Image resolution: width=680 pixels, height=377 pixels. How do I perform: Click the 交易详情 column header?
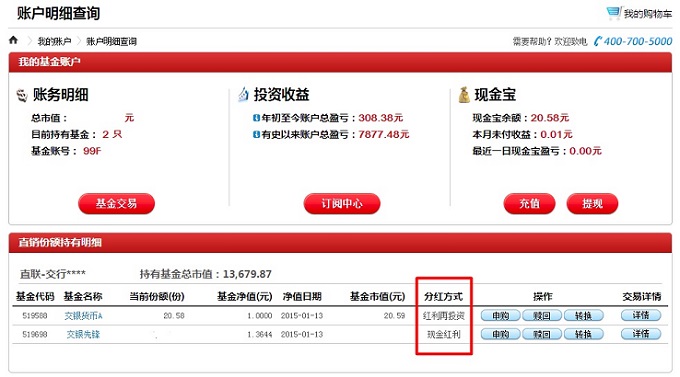642,297
